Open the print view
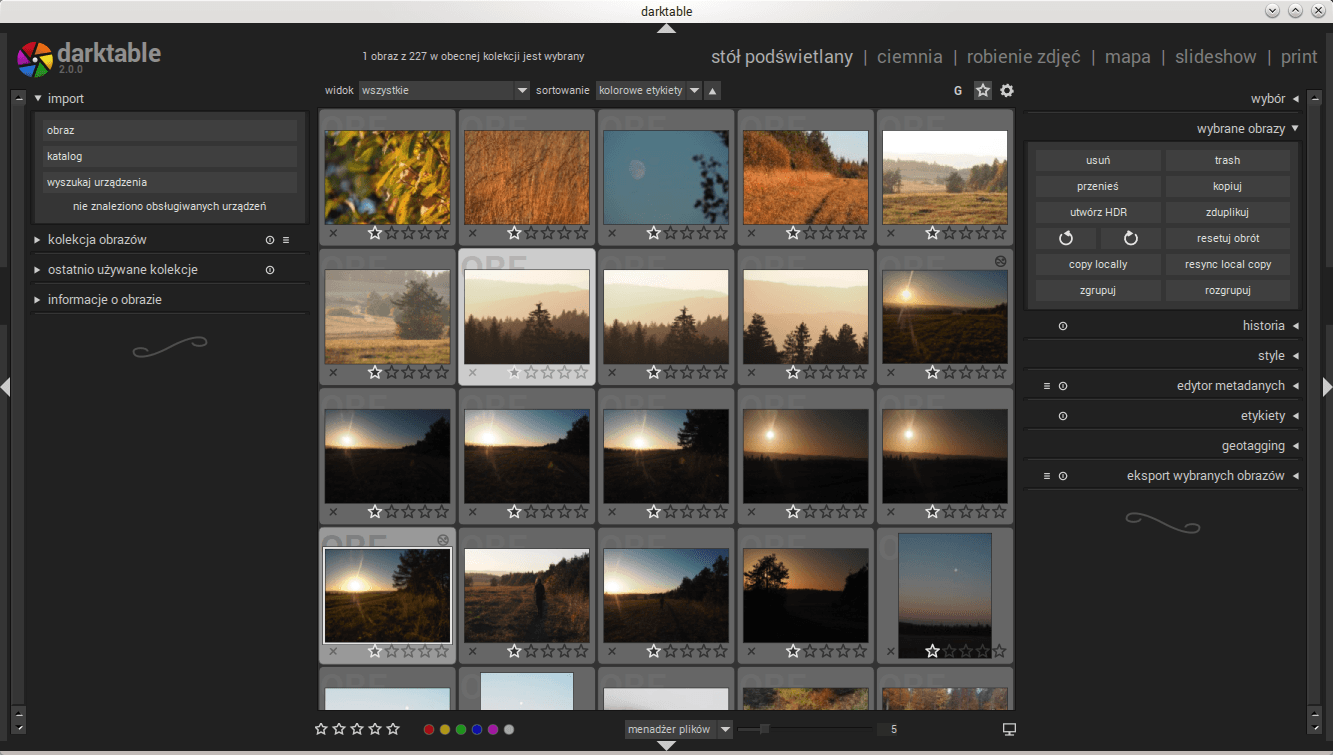The image size is (1333, 755). [x=1299, y=57]
